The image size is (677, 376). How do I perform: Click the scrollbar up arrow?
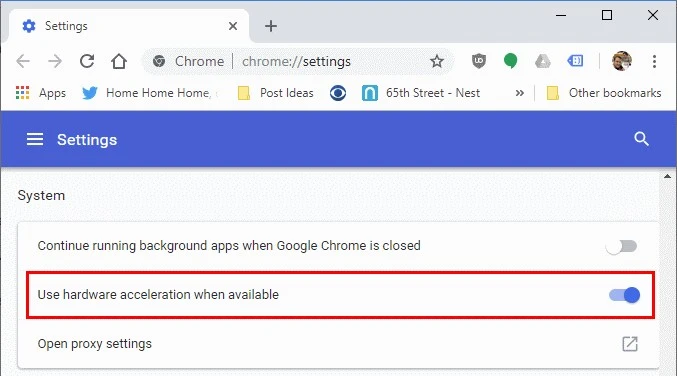coord(668,176)
